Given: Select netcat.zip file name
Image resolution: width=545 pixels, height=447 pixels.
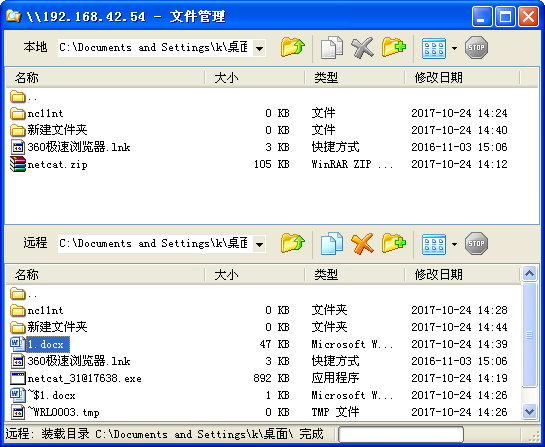Looking at the screenshot, I should [57, 164].
